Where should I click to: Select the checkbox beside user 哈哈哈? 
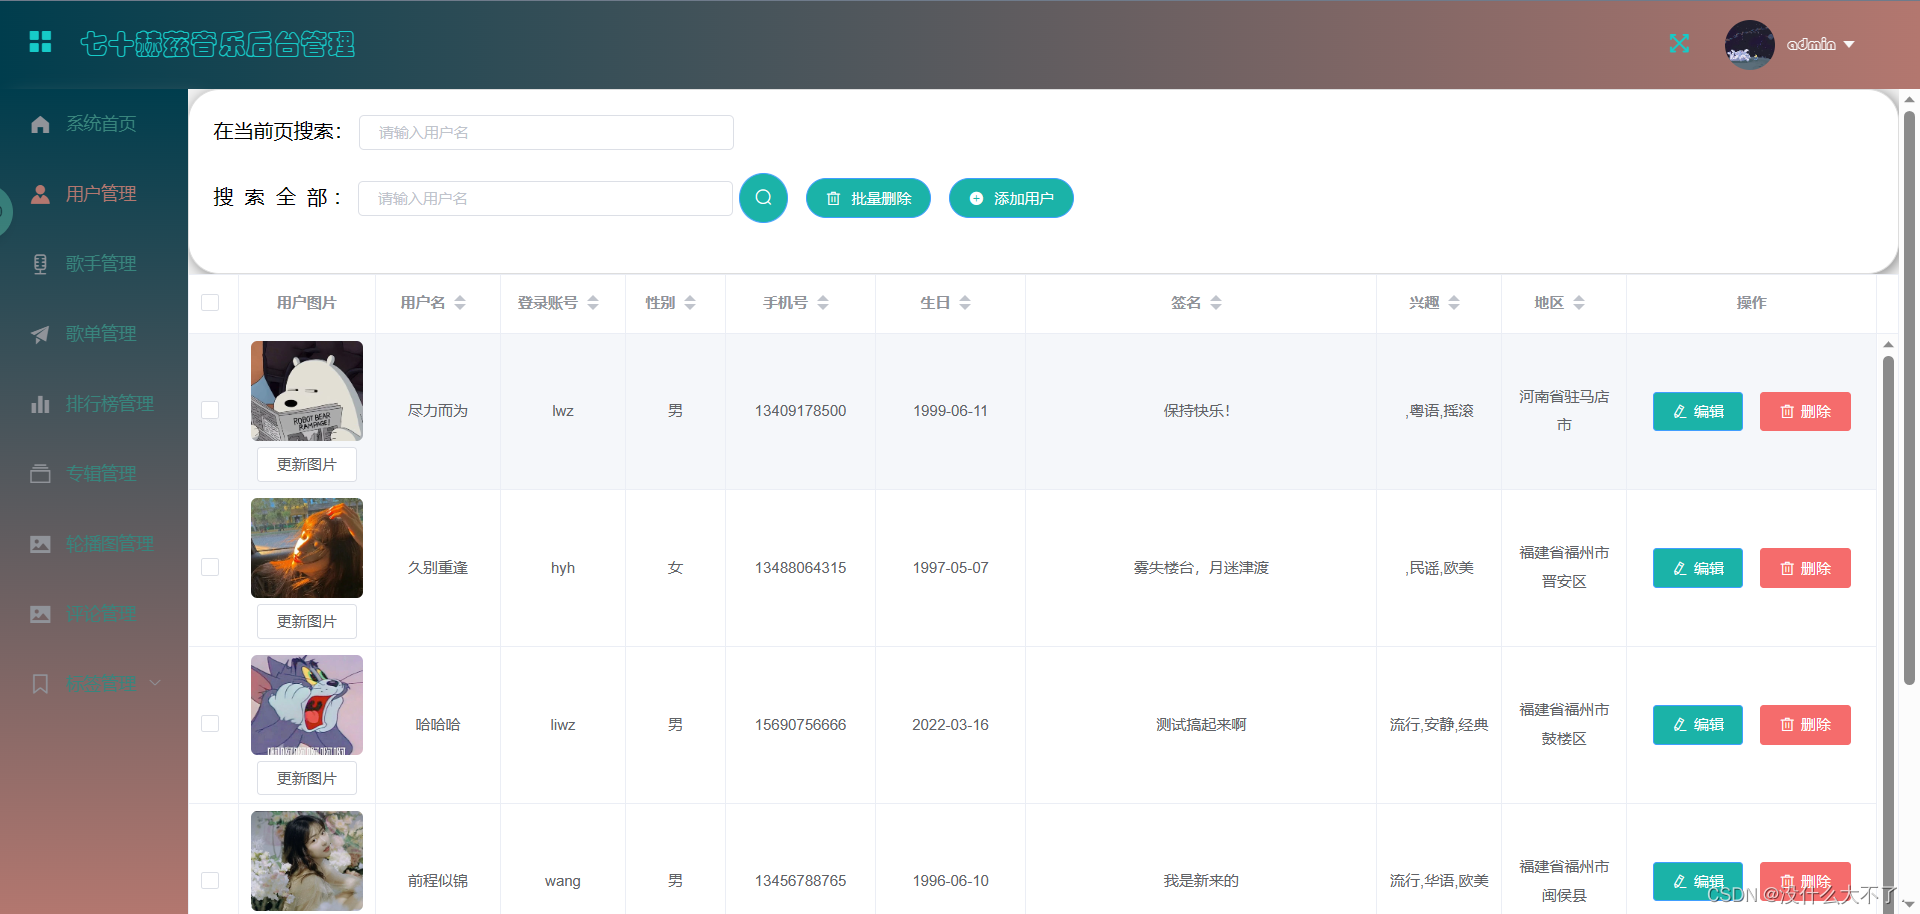coord(211,723)
